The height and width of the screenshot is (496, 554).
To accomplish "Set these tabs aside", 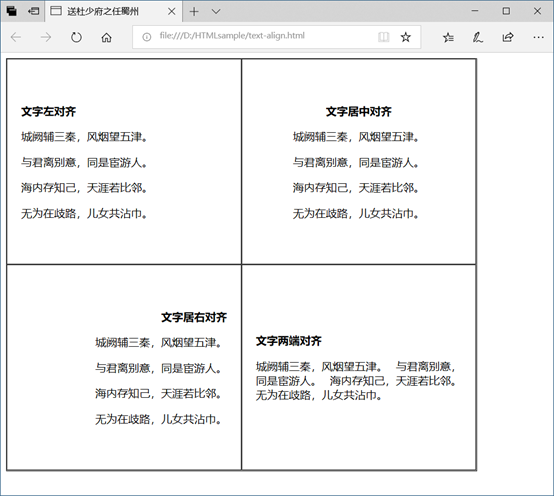I will [x=34, y=11].
